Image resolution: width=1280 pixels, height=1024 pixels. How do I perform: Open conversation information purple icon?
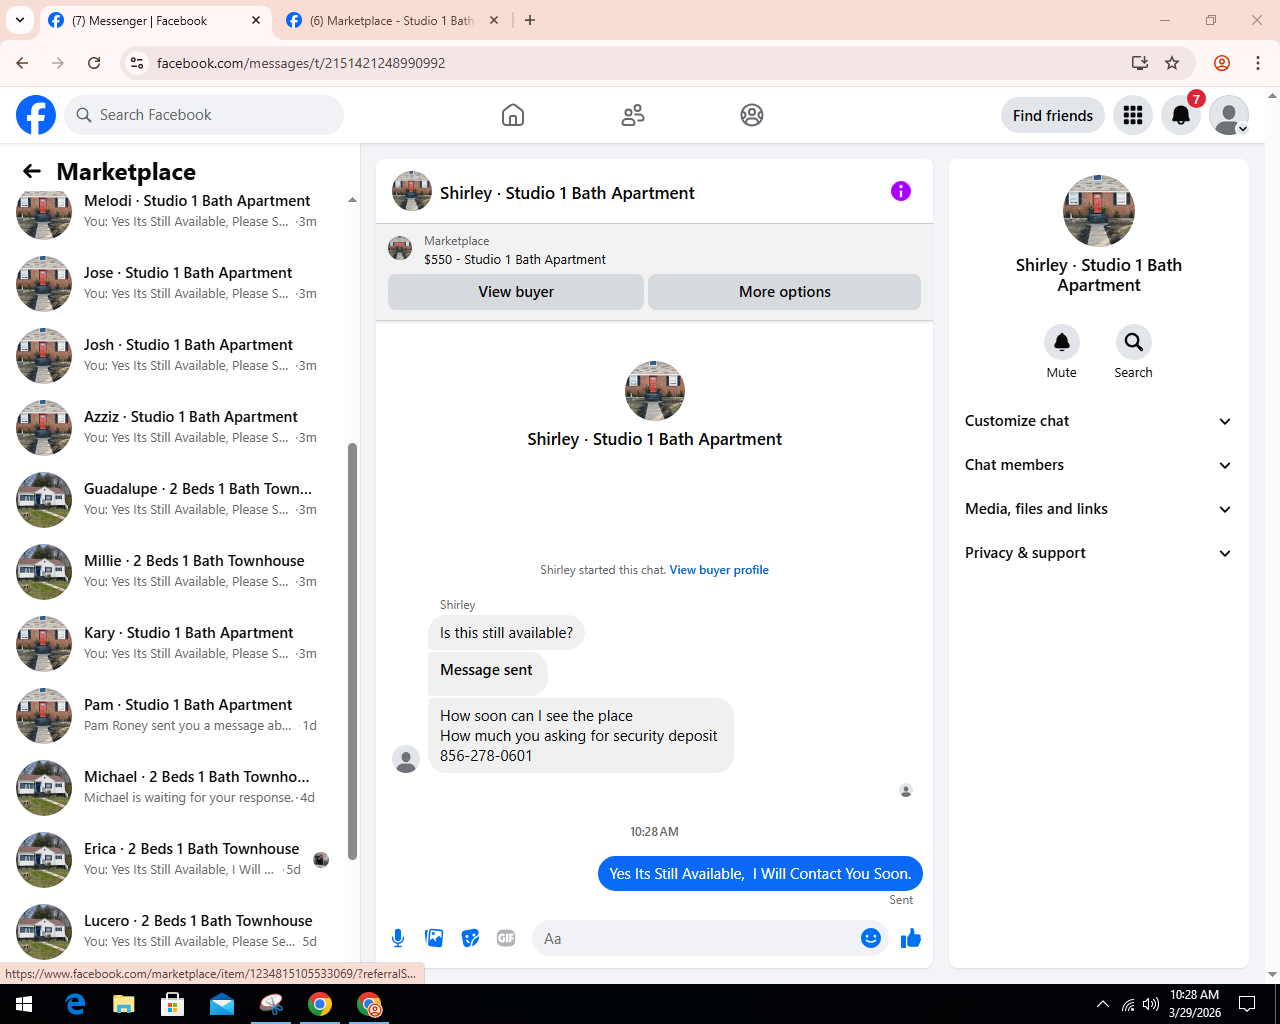[901, 191]
